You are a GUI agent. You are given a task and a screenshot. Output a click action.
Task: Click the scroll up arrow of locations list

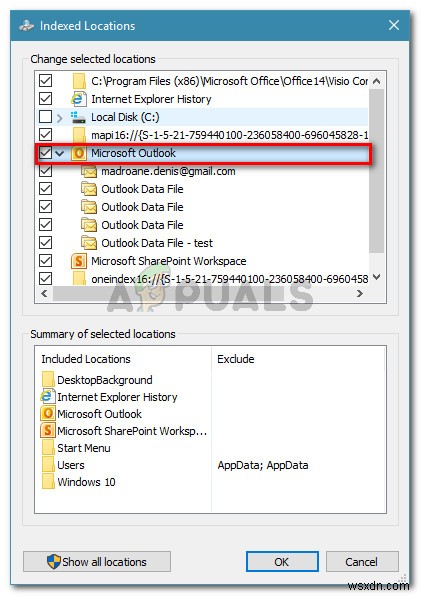(377, 81)
